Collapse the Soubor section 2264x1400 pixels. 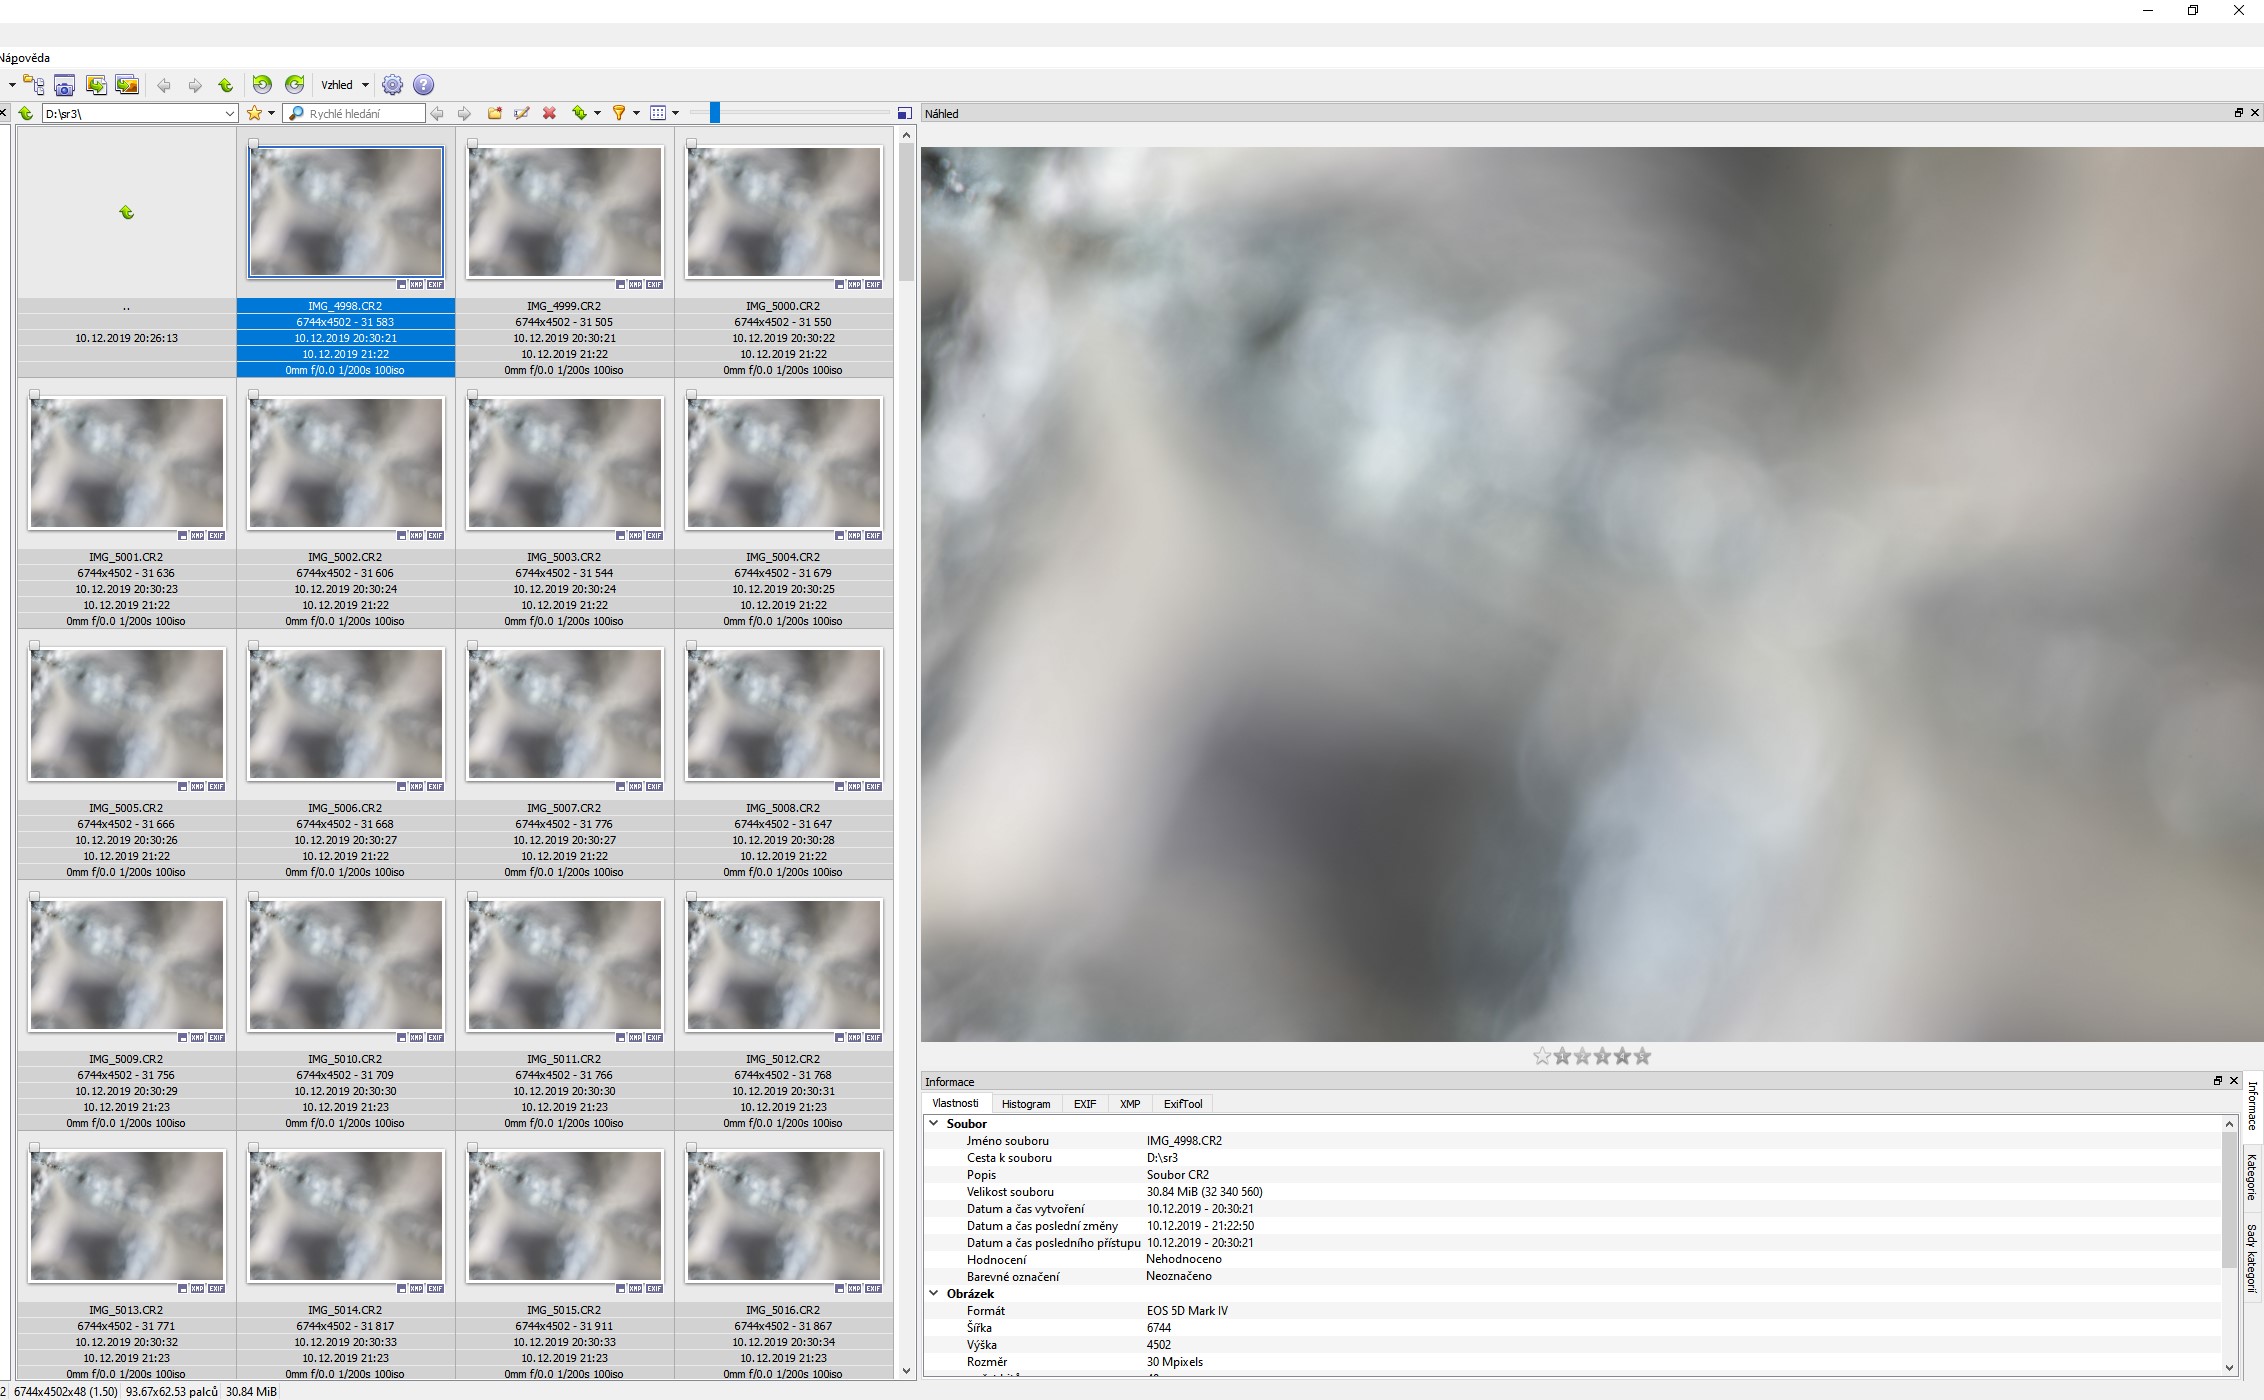pyautogui.click(x=934, y=1123)
